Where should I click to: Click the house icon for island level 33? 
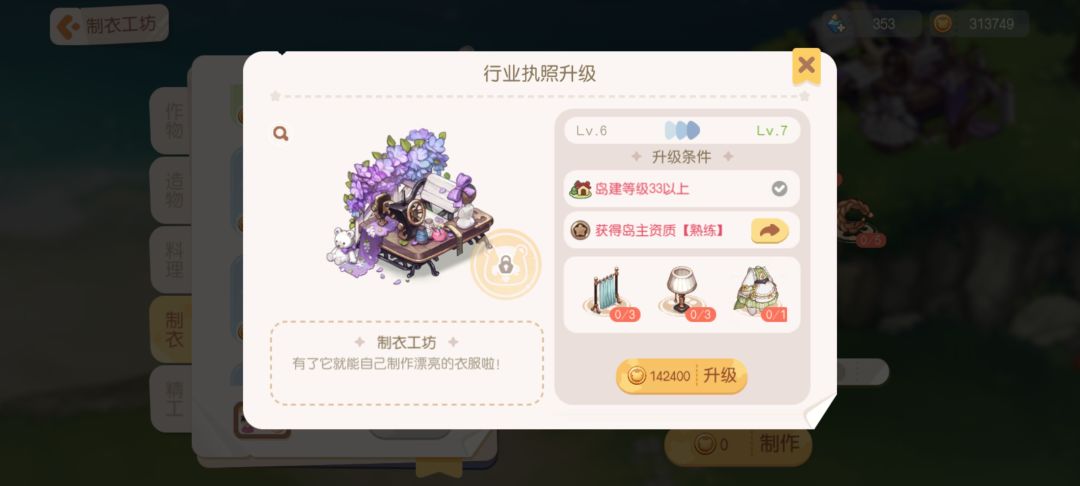(581, 189)
